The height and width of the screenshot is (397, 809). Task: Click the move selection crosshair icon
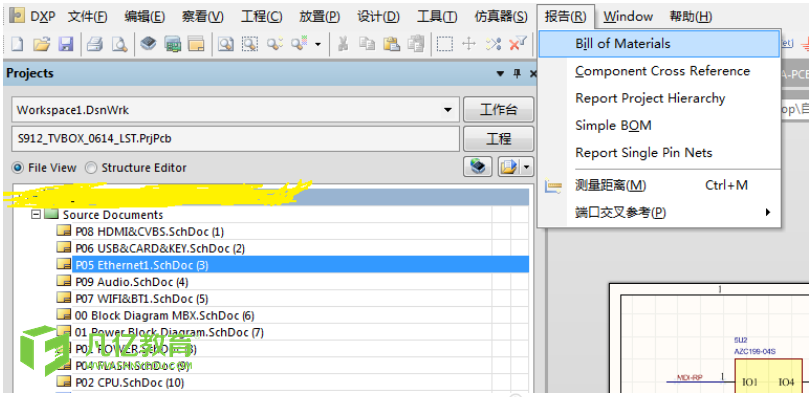(468, 44)
